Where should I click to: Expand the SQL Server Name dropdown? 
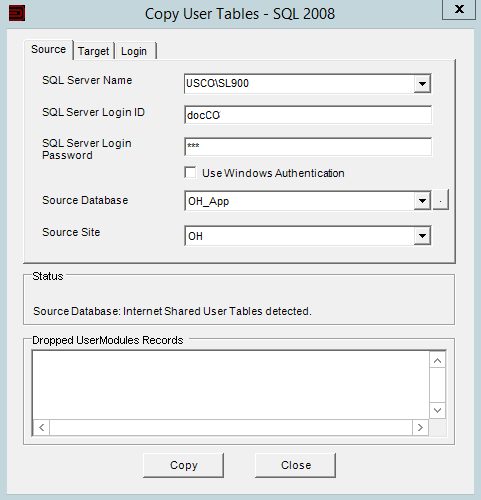422,83
